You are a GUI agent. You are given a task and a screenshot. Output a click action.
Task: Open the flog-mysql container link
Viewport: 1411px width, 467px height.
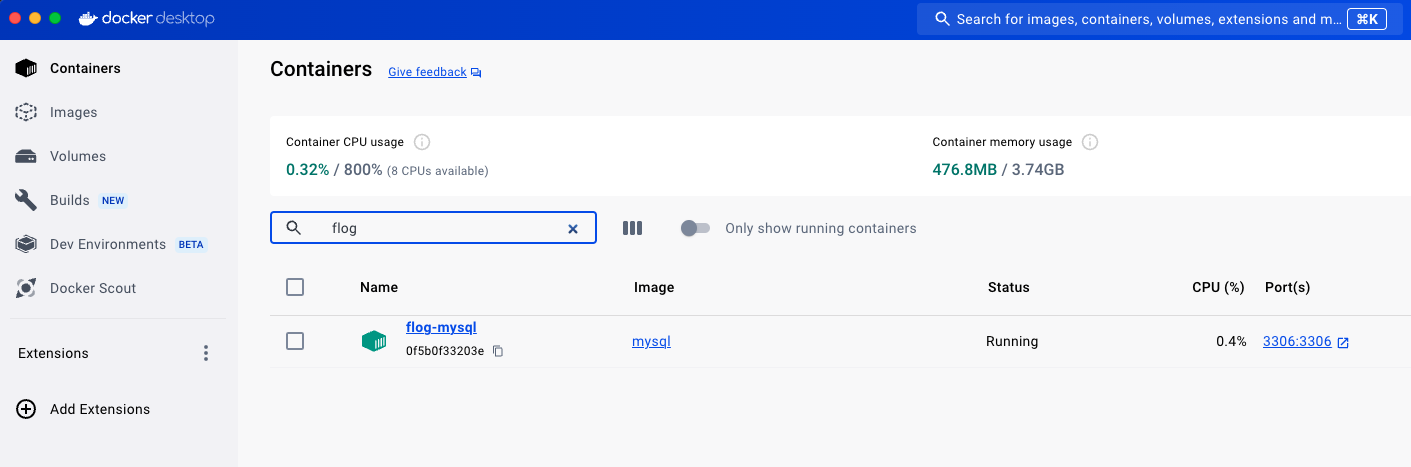click(441, 327)
